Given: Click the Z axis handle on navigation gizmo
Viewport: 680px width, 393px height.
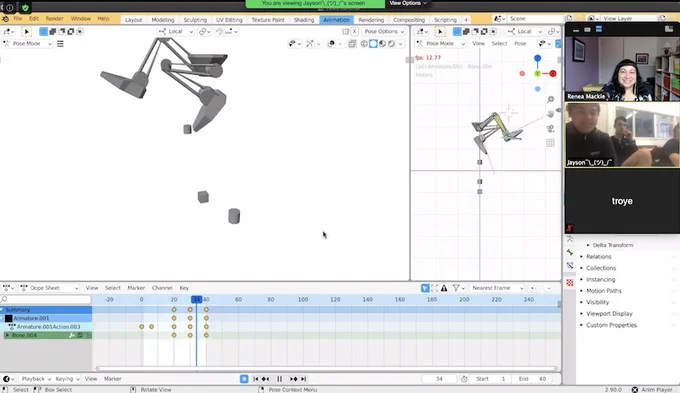Looking at the screenshot, I should tap(537, 58).
